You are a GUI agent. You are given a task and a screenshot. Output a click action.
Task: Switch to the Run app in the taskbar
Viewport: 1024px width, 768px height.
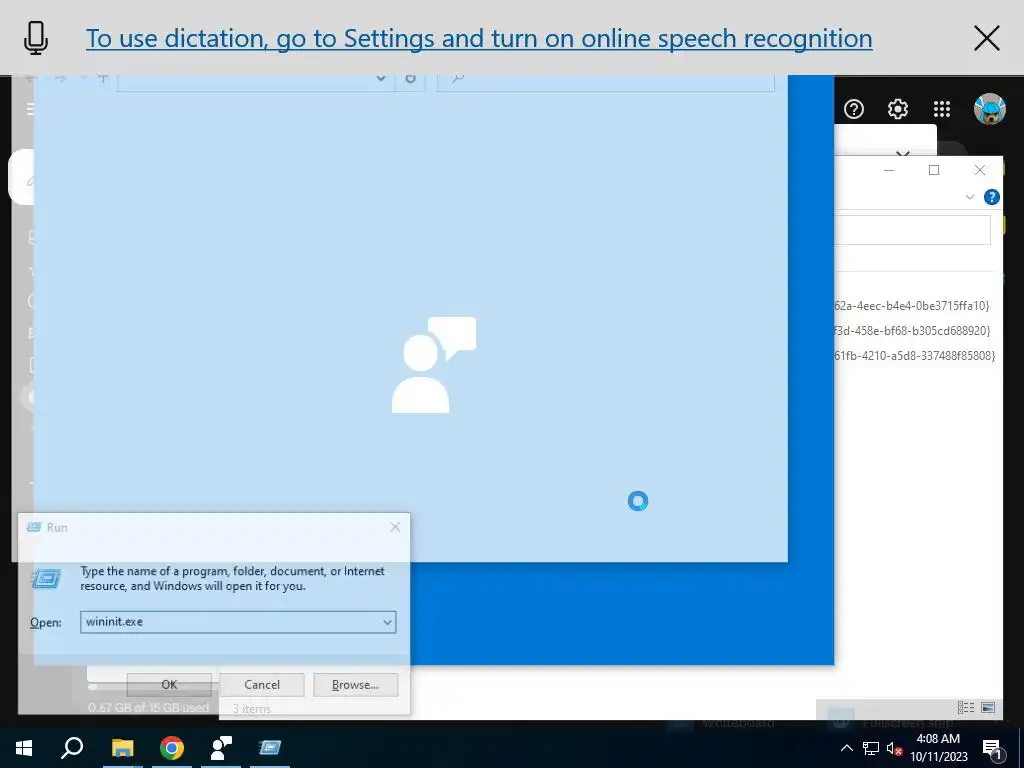point(270,748)
